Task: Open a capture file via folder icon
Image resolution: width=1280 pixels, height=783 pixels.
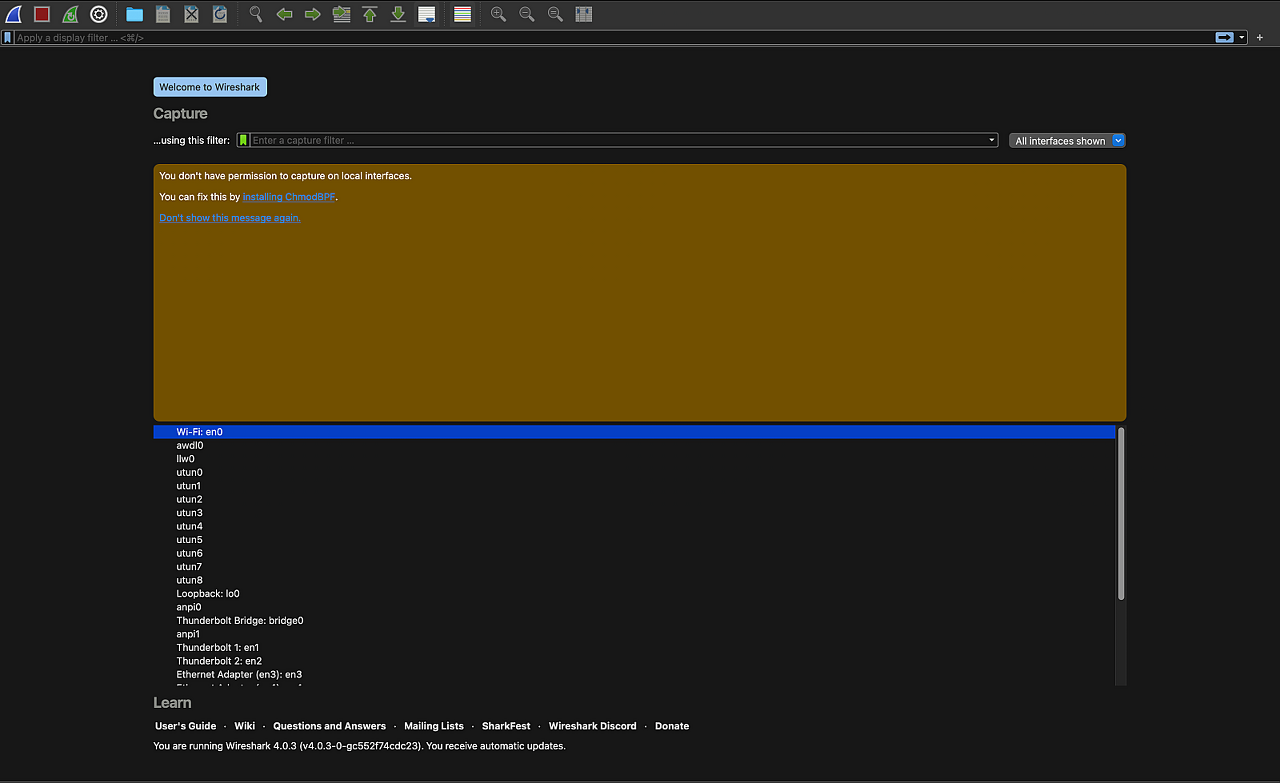Action: point(134,14)
